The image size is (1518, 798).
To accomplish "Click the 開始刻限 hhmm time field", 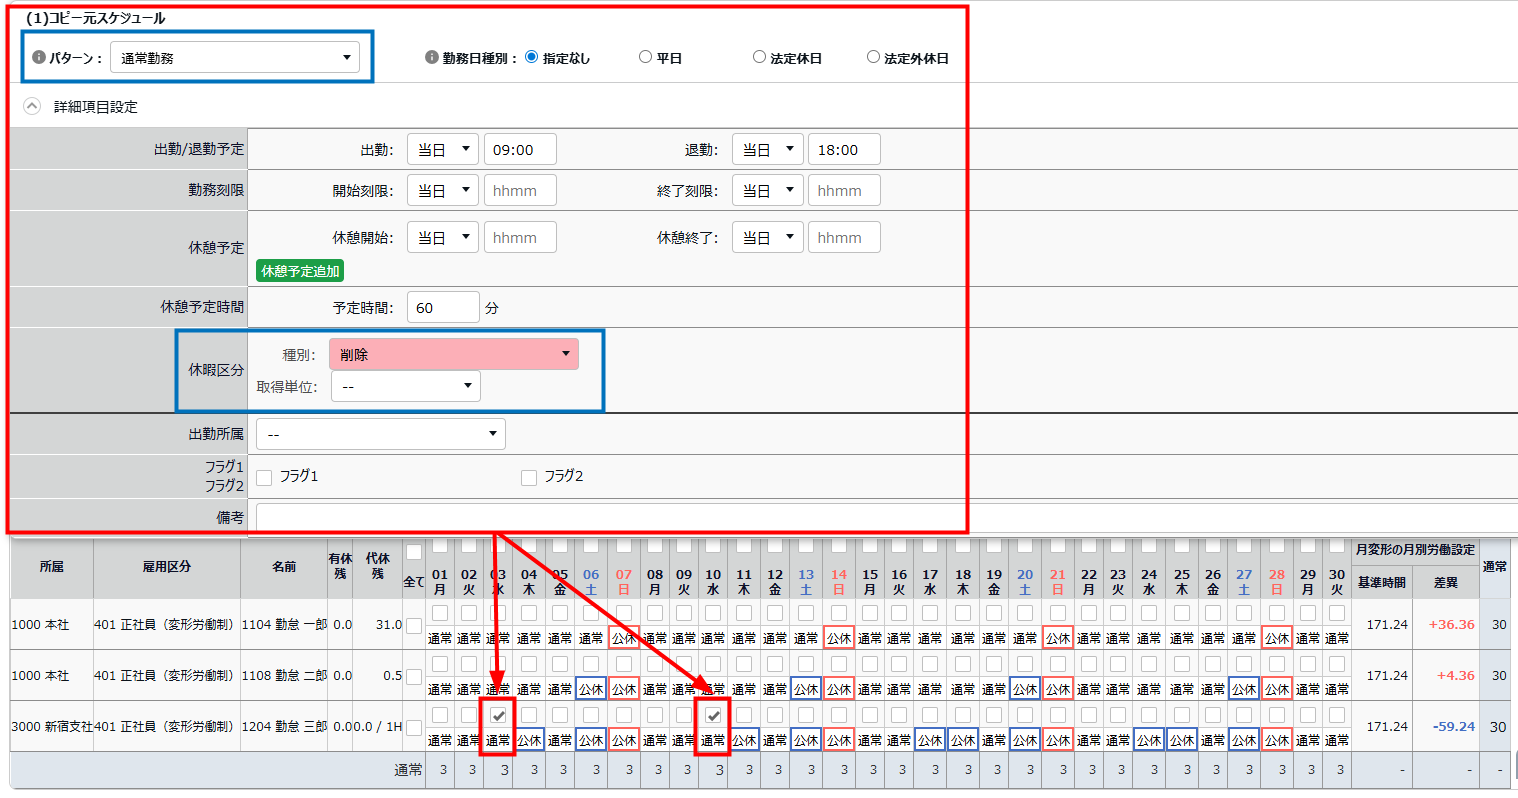I will pyautogui.click(x=520, y=190).
